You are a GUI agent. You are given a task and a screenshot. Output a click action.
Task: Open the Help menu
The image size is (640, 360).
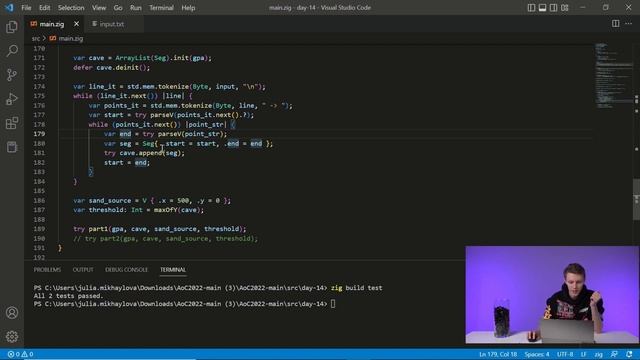click(x=188, y=8)
